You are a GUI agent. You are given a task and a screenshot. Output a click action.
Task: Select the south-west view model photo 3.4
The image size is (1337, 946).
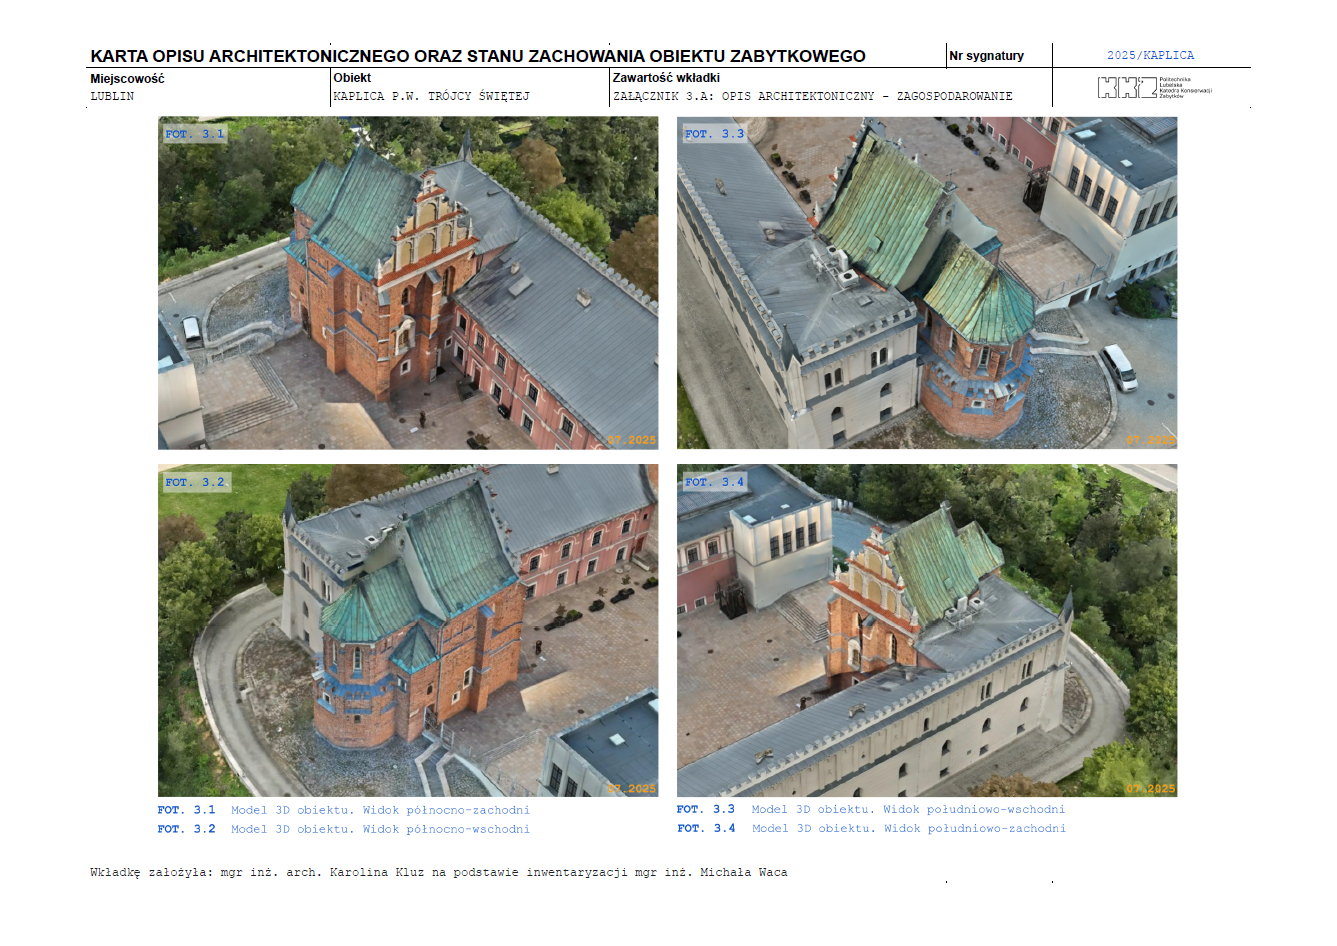click(927, 630)
